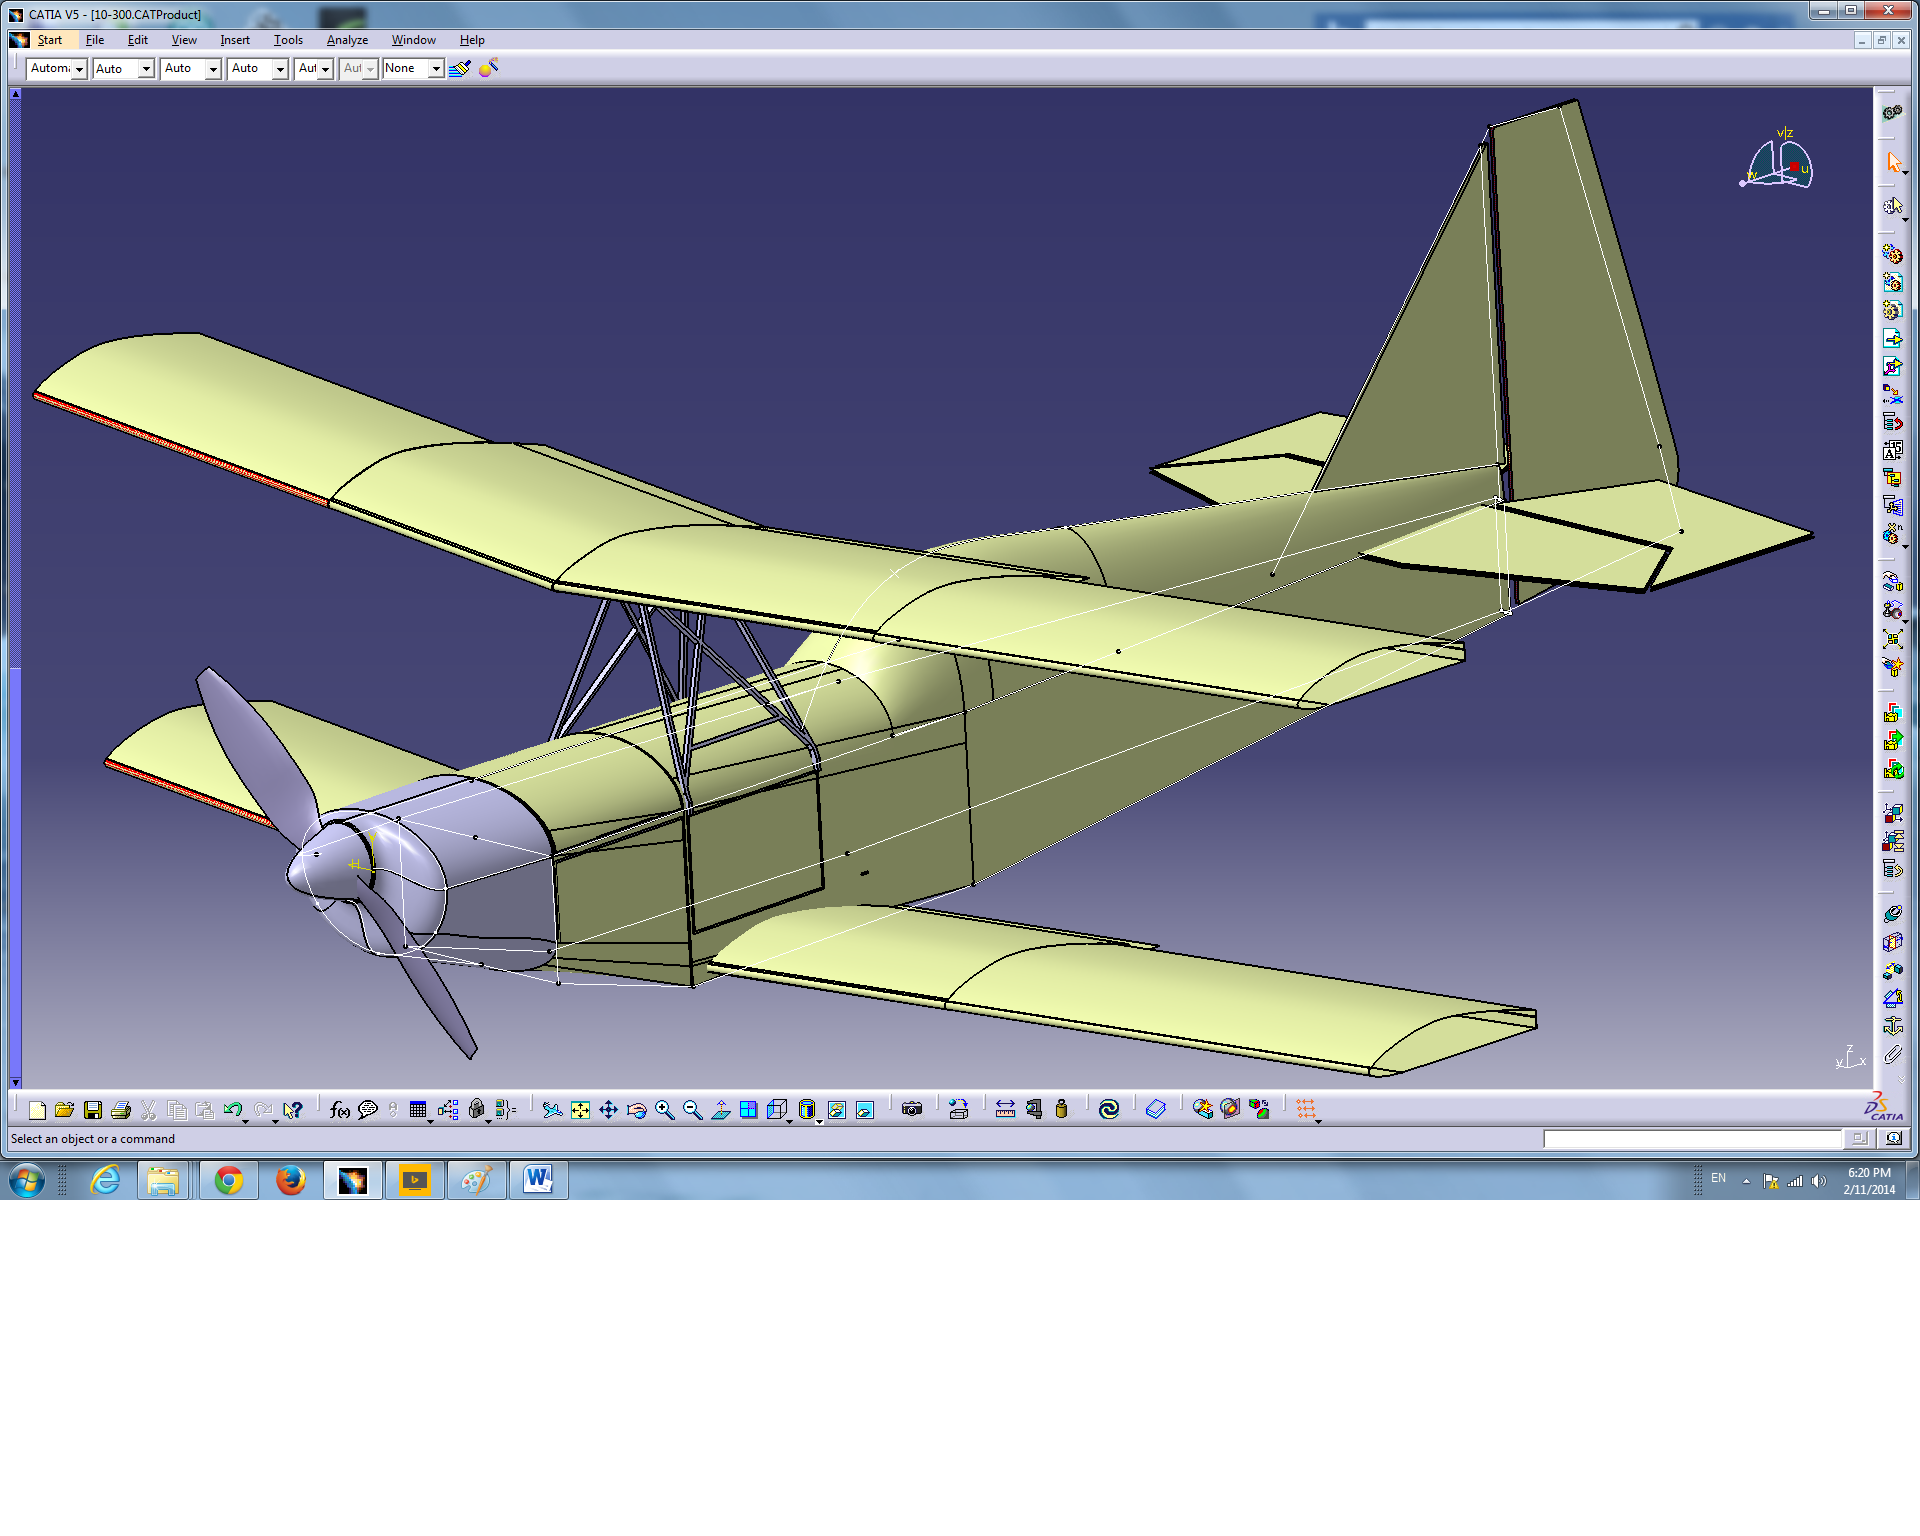Select the Formula f(x) tool
Viewport: 1920px width, 1536px height.
tap(338, 1110)
